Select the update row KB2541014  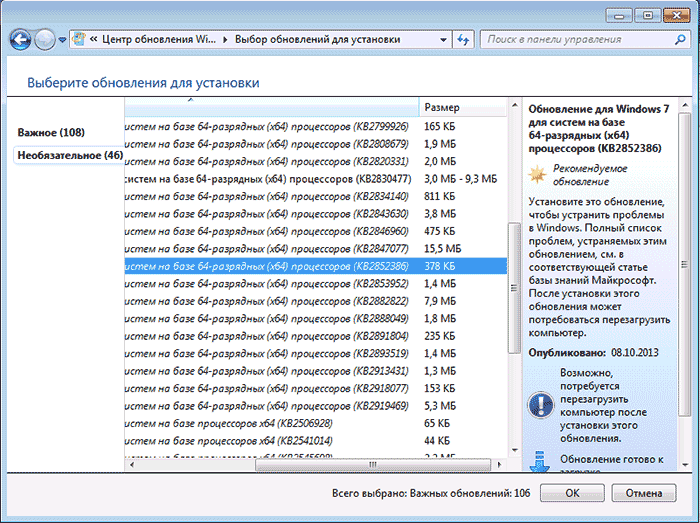point(316,441)
